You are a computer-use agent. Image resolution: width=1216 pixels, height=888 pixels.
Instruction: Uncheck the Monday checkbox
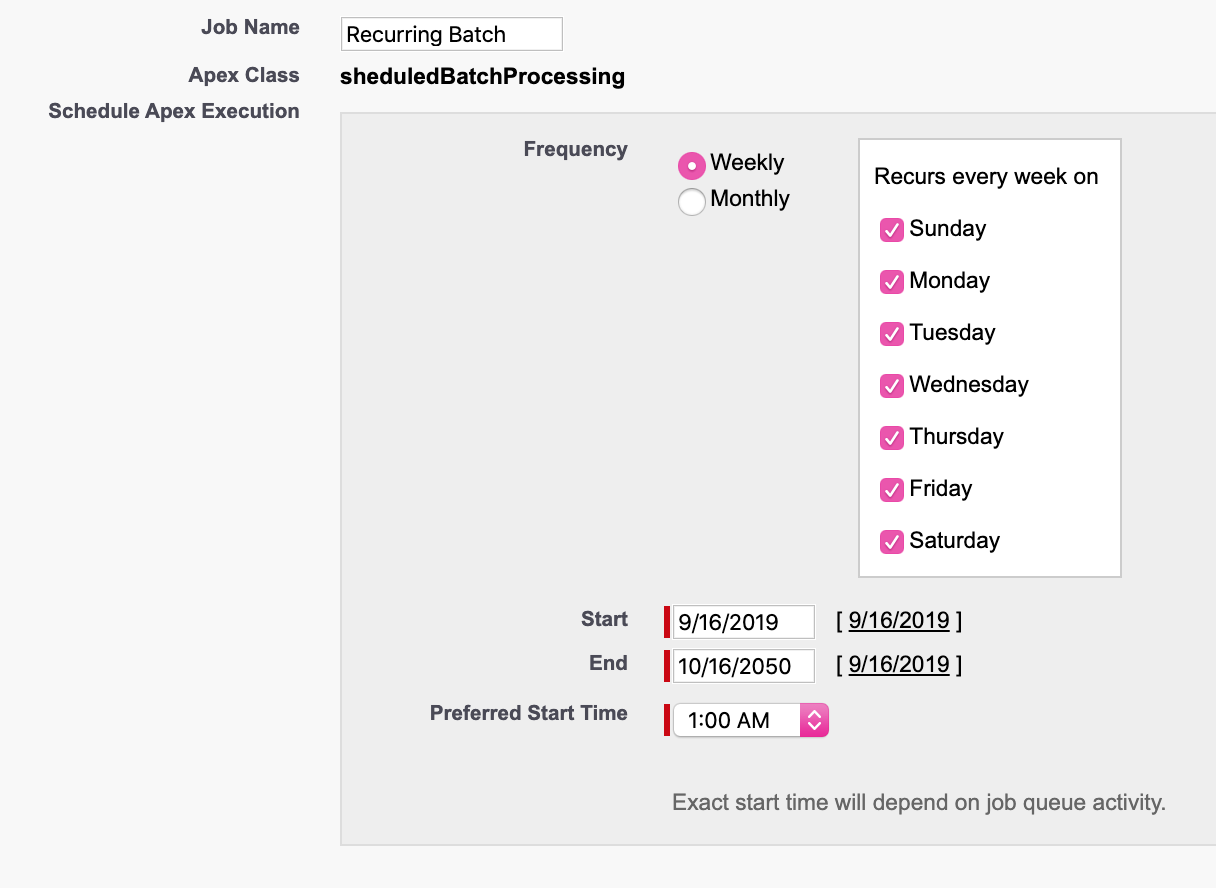tap(892, 281)
